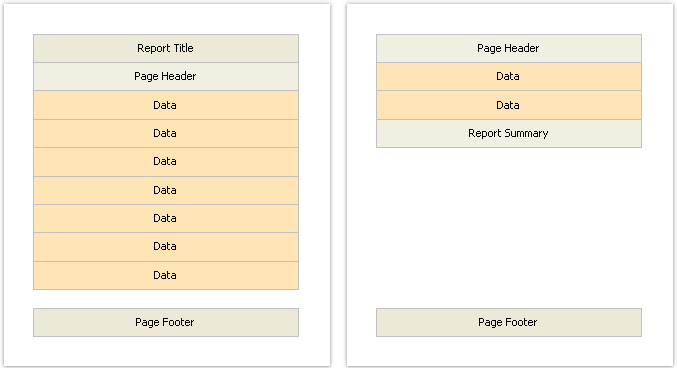Select the sixth Data band on left page
Image resolution: width=677 pixels, height=370 pixels.
pos(166,247)
